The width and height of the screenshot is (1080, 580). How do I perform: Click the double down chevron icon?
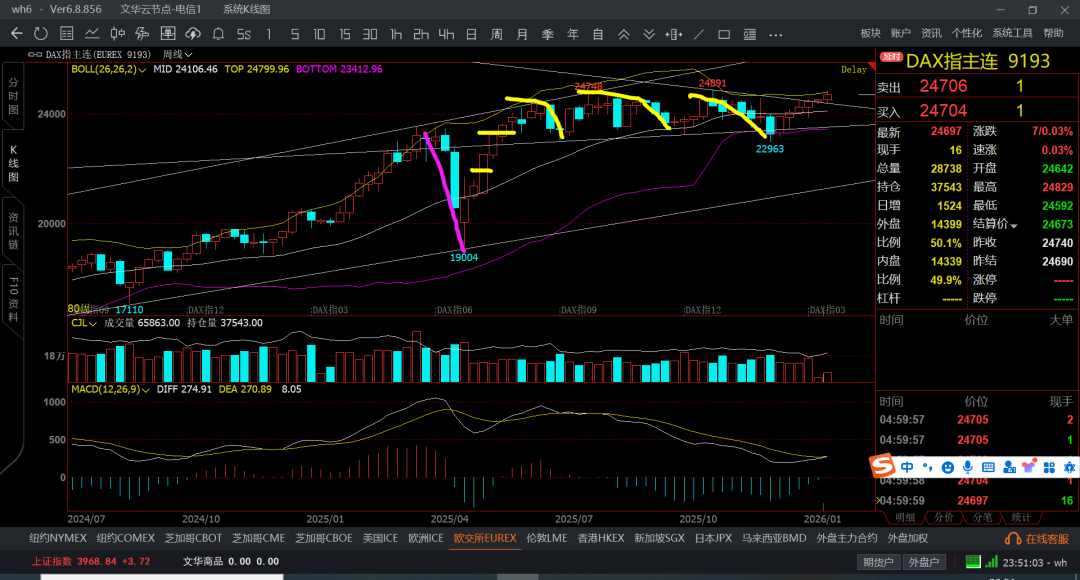(649, 34)
